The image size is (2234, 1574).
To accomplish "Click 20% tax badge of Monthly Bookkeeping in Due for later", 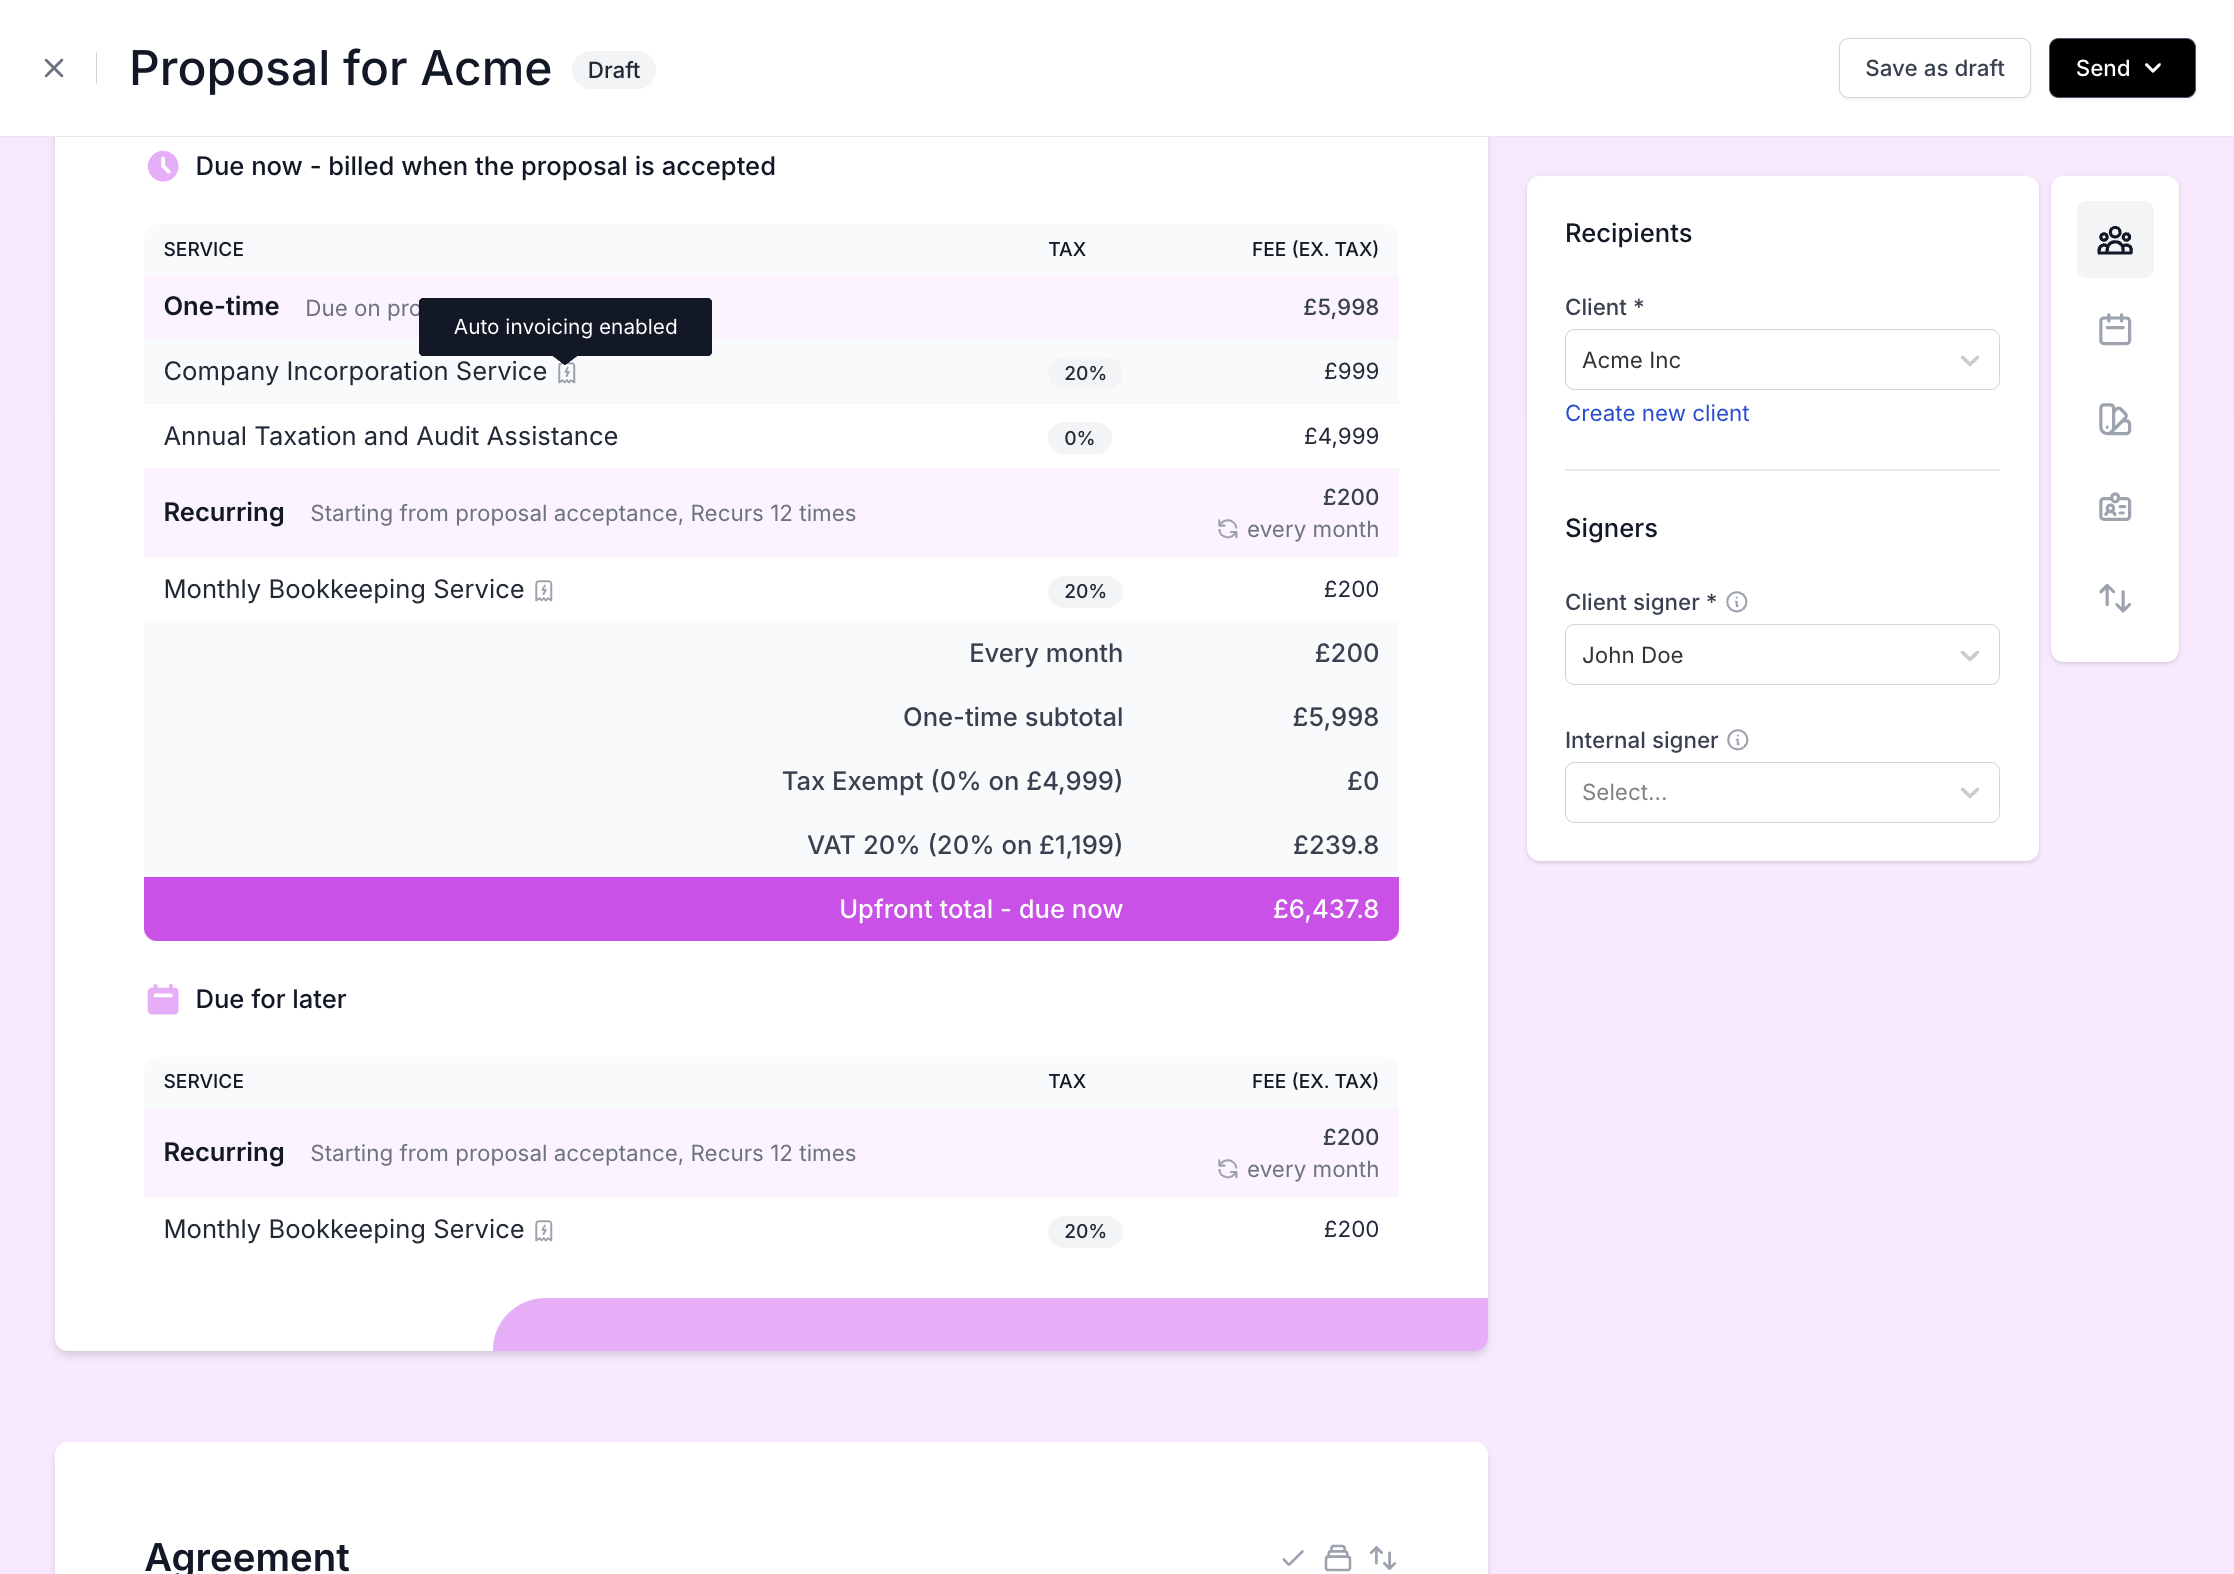I will (x=1085, y=1231).
